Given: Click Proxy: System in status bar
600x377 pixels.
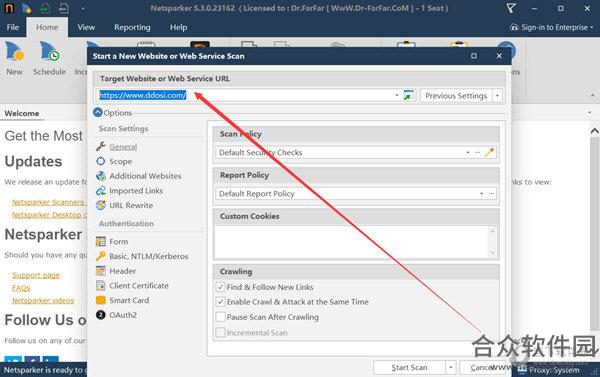Looking at the screenshot, I should click(x=548, y=370).
